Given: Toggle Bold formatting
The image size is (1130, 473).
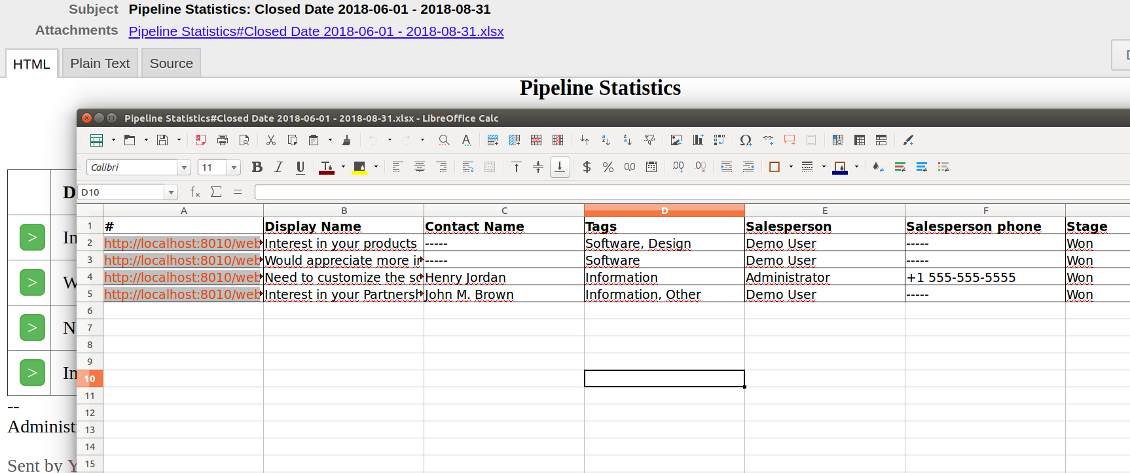Looking at the screenshot, I should pyautogui.click(x=257, y=167).
